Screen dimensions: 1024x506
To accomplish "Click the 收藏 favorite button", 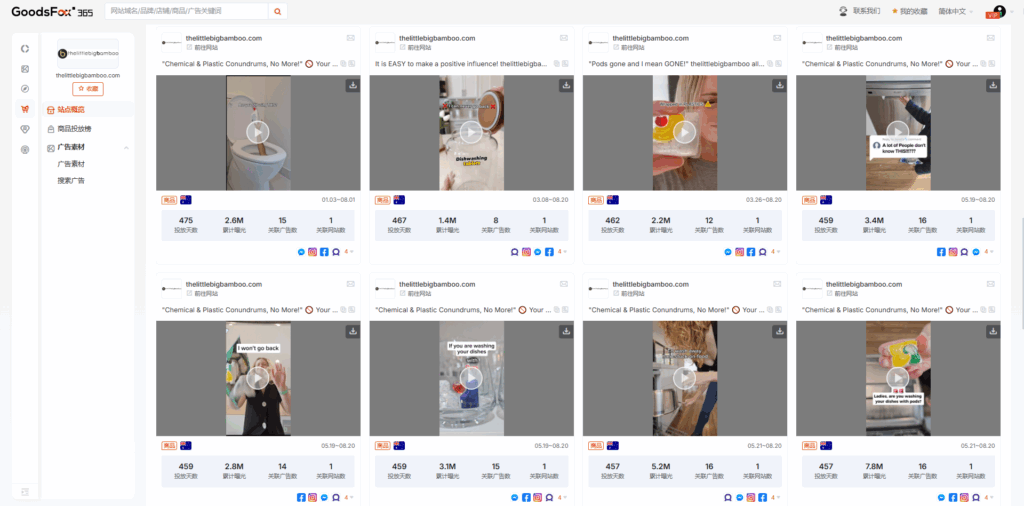I will tap(88, 89).
